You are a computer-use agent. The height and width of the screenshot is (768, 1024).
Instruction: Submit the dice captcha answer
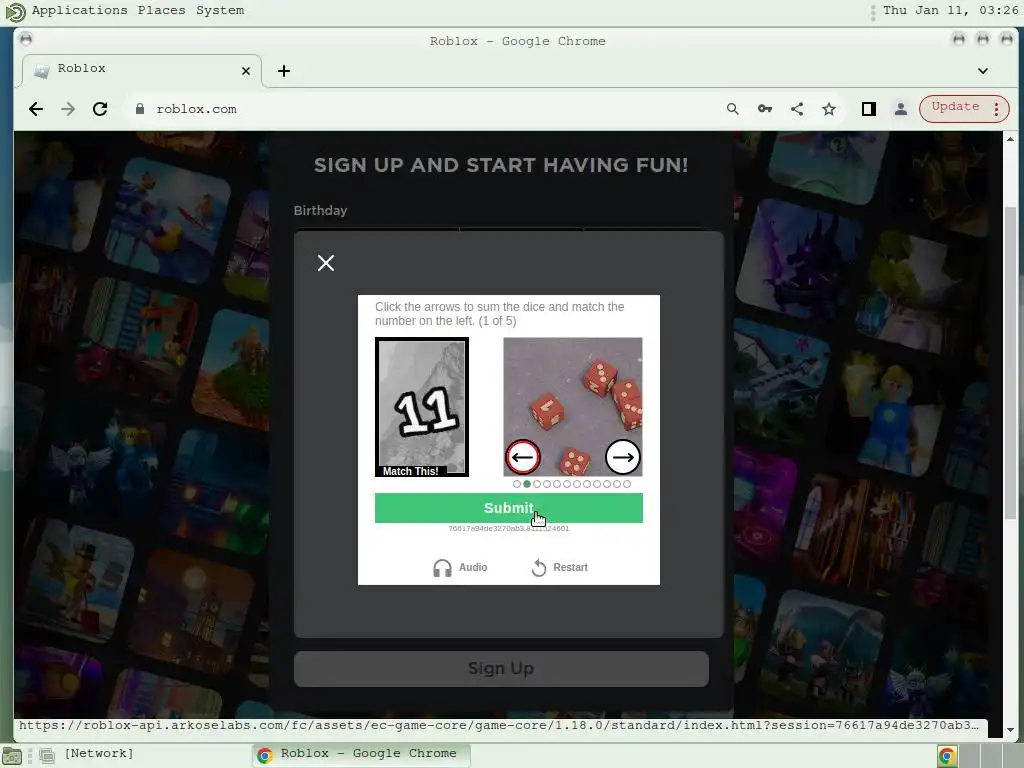click(508, 507)
